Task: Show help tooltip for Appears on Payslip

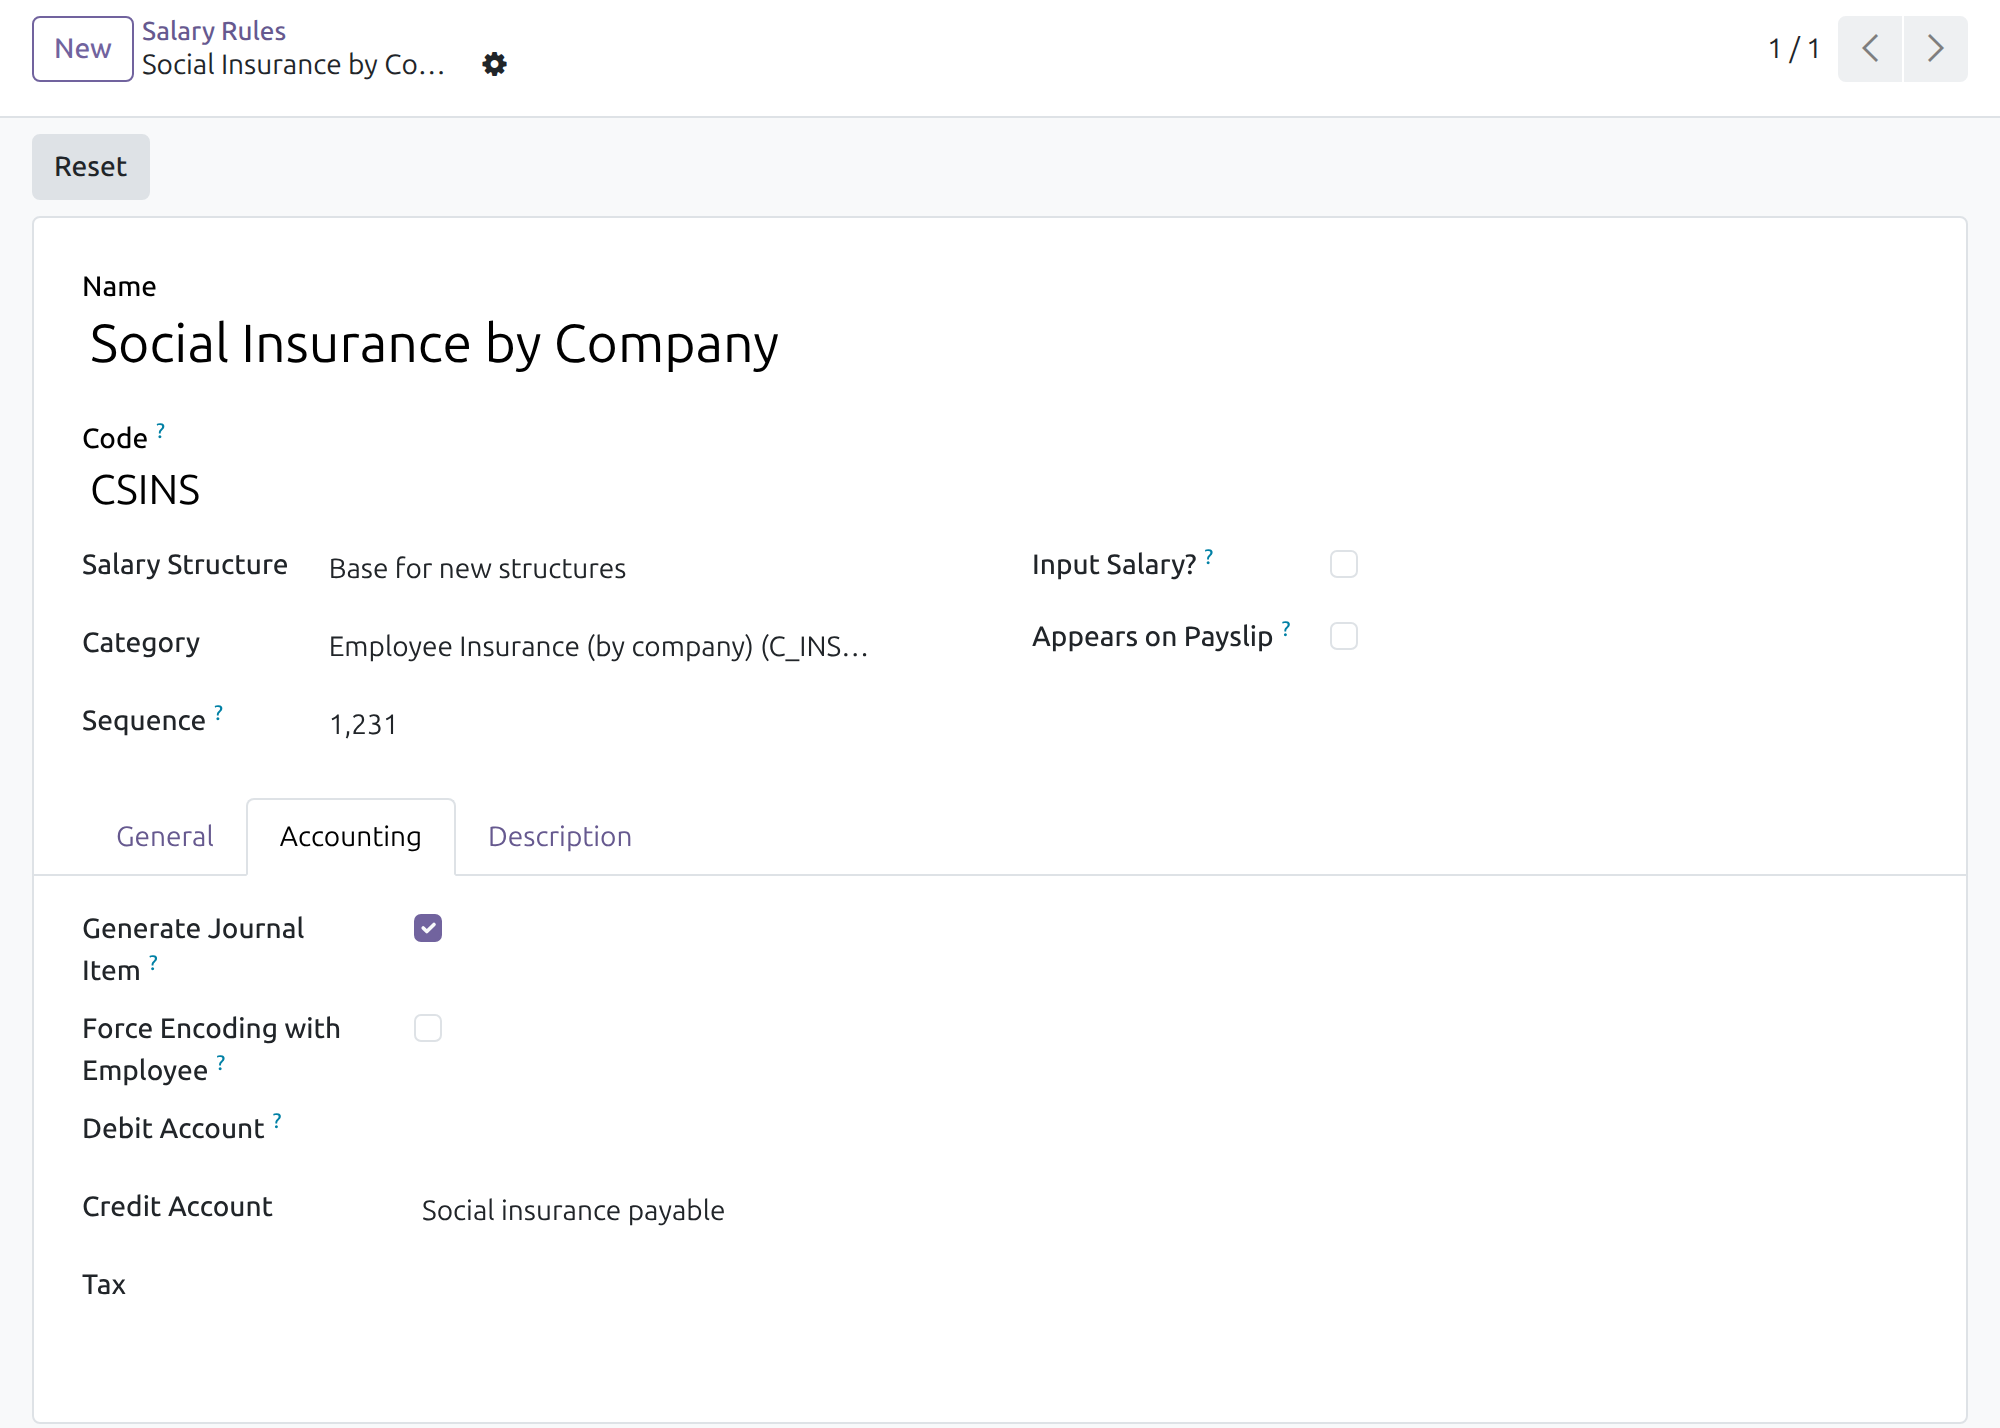Action: tap(1286, 628)
